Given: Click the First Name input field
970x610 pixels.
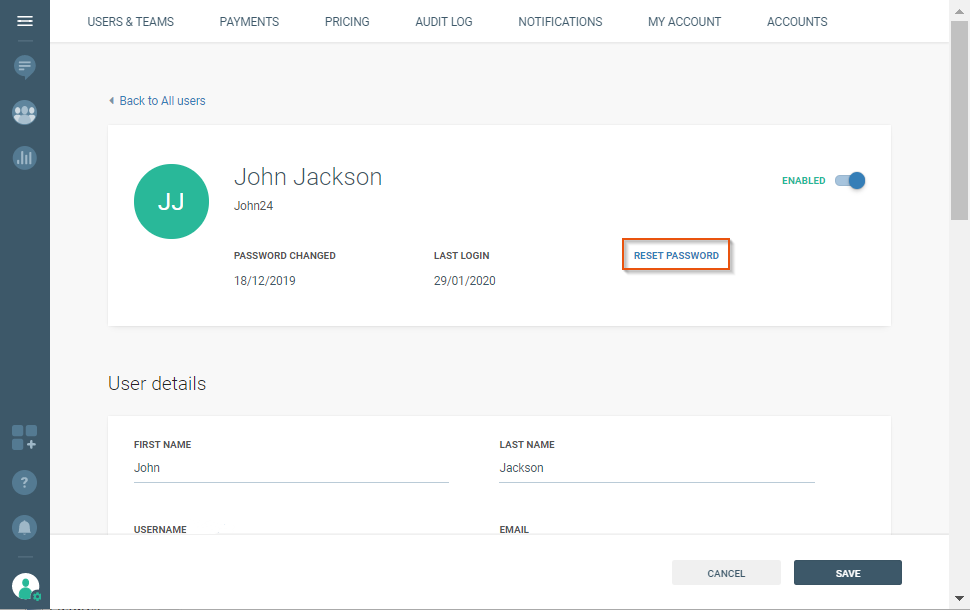Looking at the screenshot, I should coord(290,468).
